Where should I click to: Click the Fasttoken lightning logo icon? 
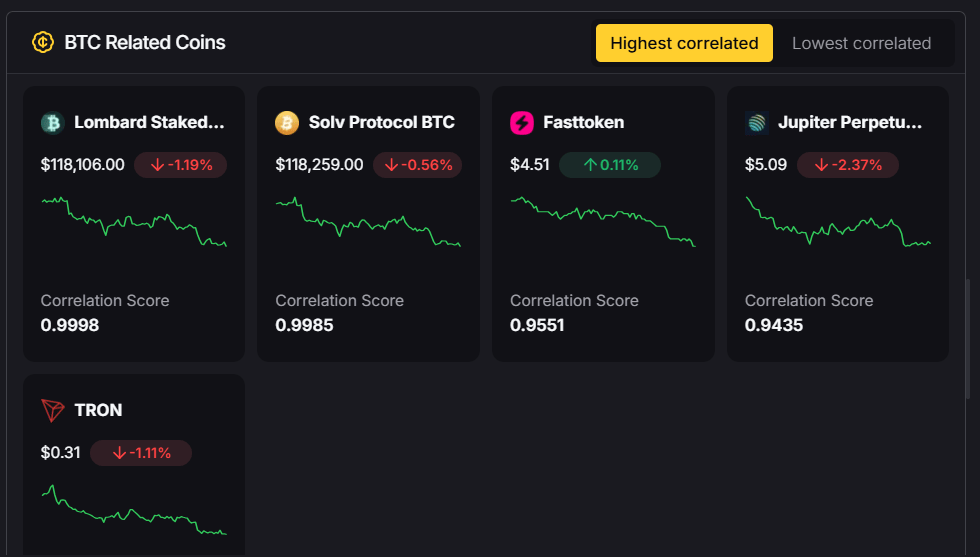[522, 123]
